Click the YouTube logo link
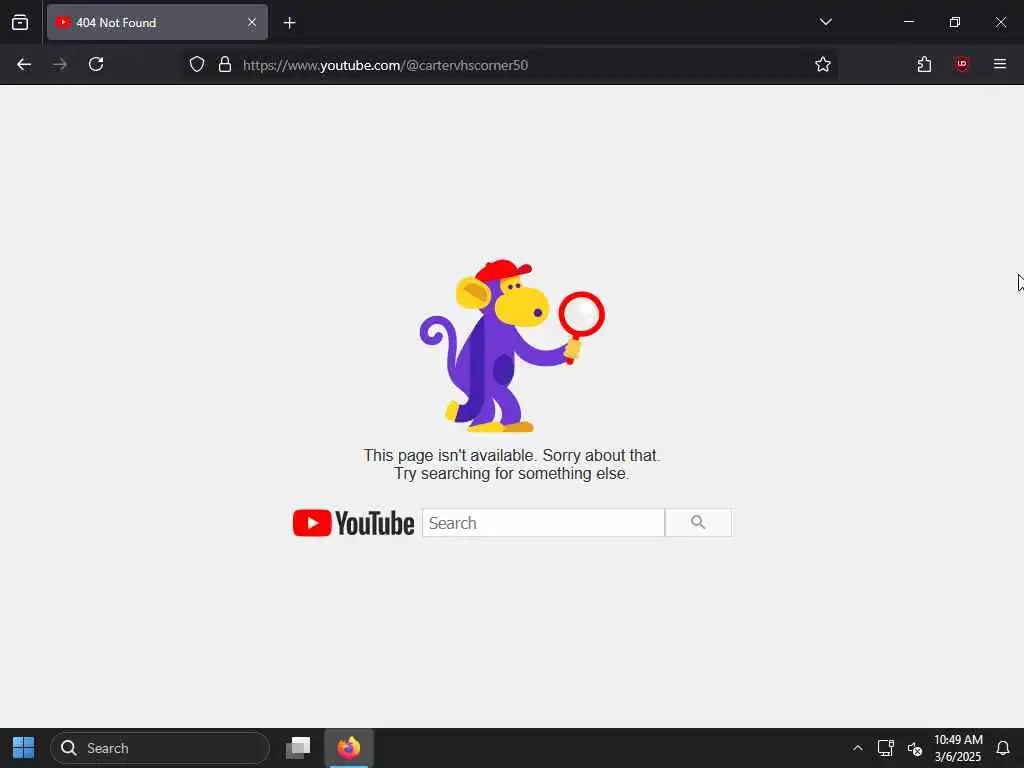 coord(353,523)
